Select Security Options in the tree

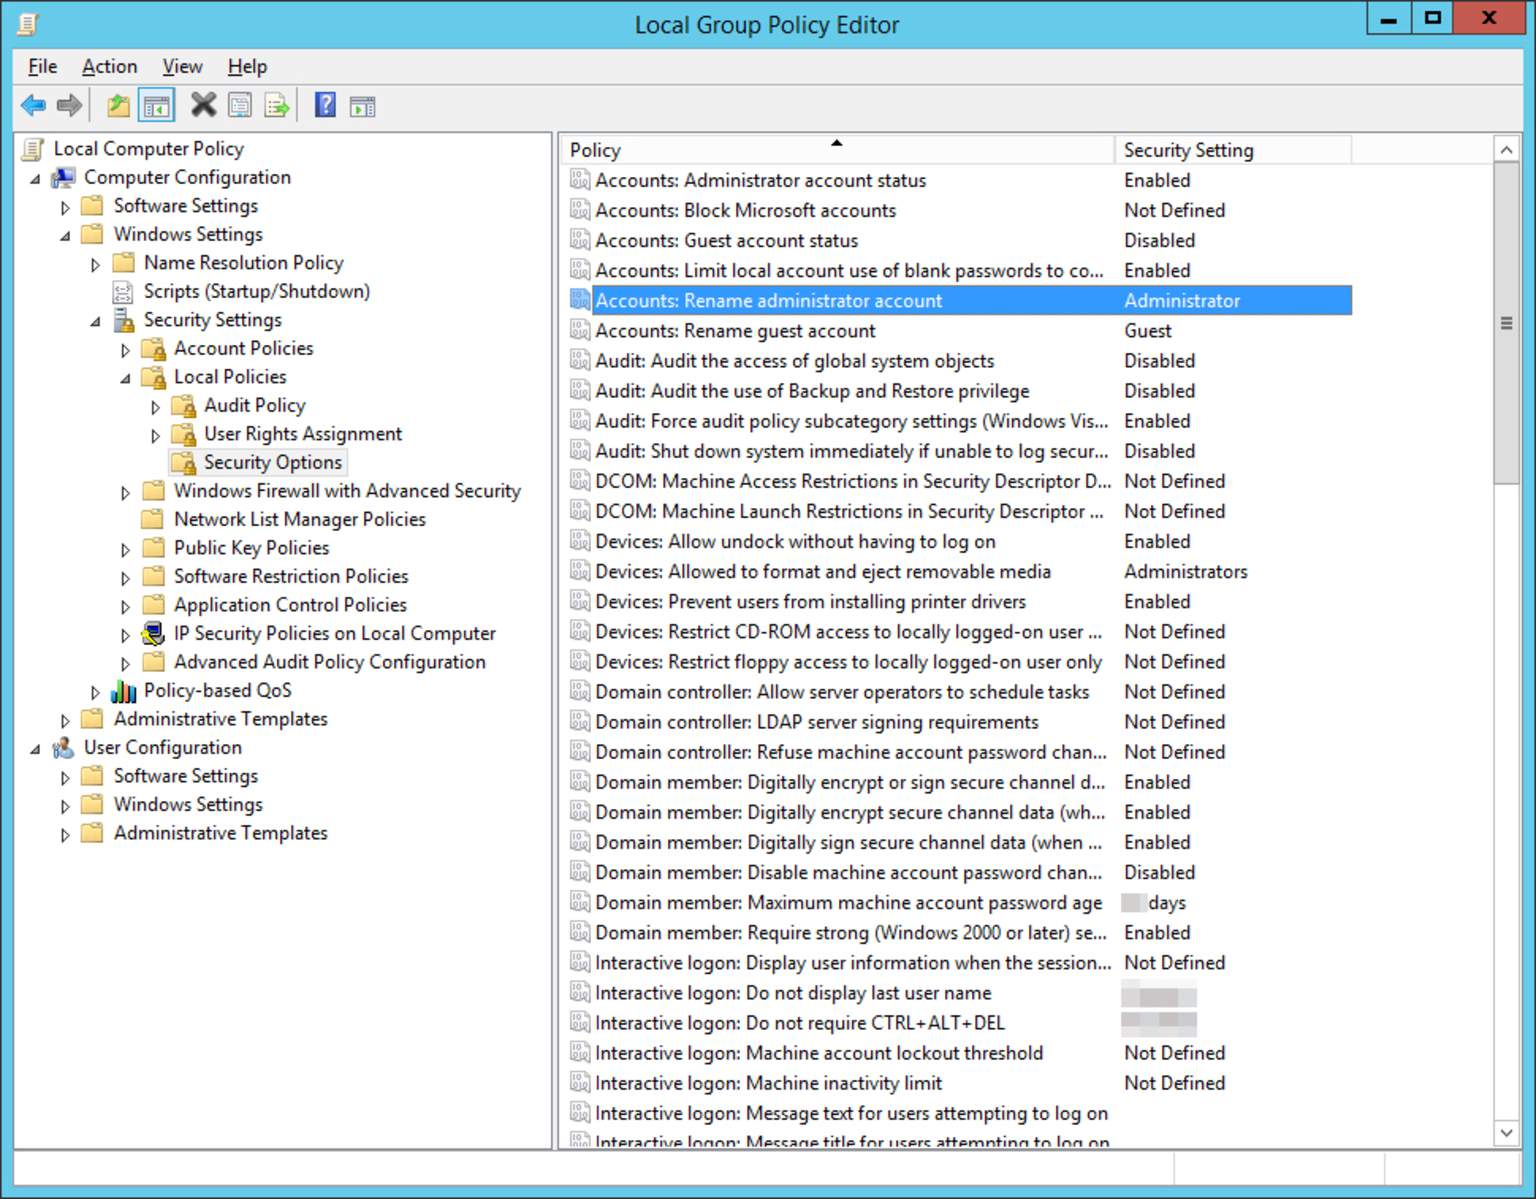(x=271, y=462)
